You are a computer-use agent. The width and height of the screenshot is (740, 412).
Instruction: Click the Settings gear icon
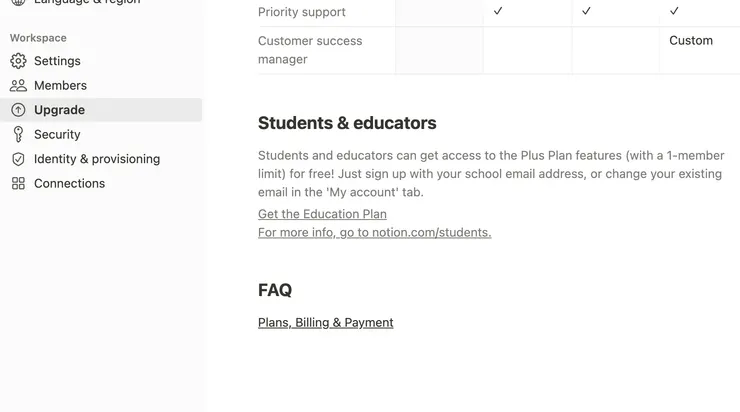point(18,61)
